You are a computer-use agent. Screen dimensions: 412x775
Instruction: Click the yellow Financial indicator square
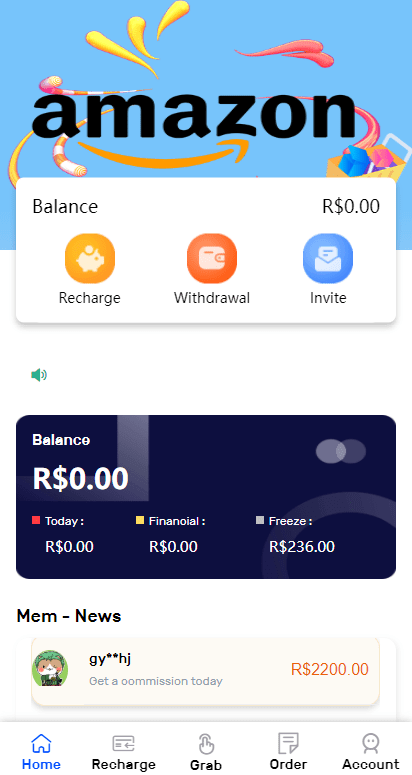(x=140, y=520)
